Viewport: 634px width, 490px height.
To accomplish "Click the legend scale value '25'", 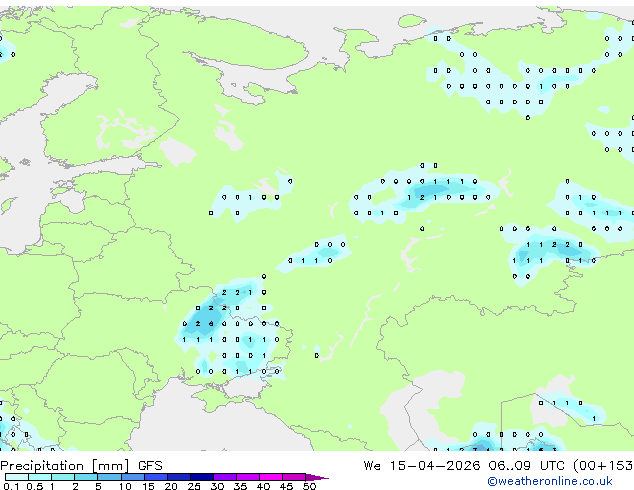I will pos(194,486).
